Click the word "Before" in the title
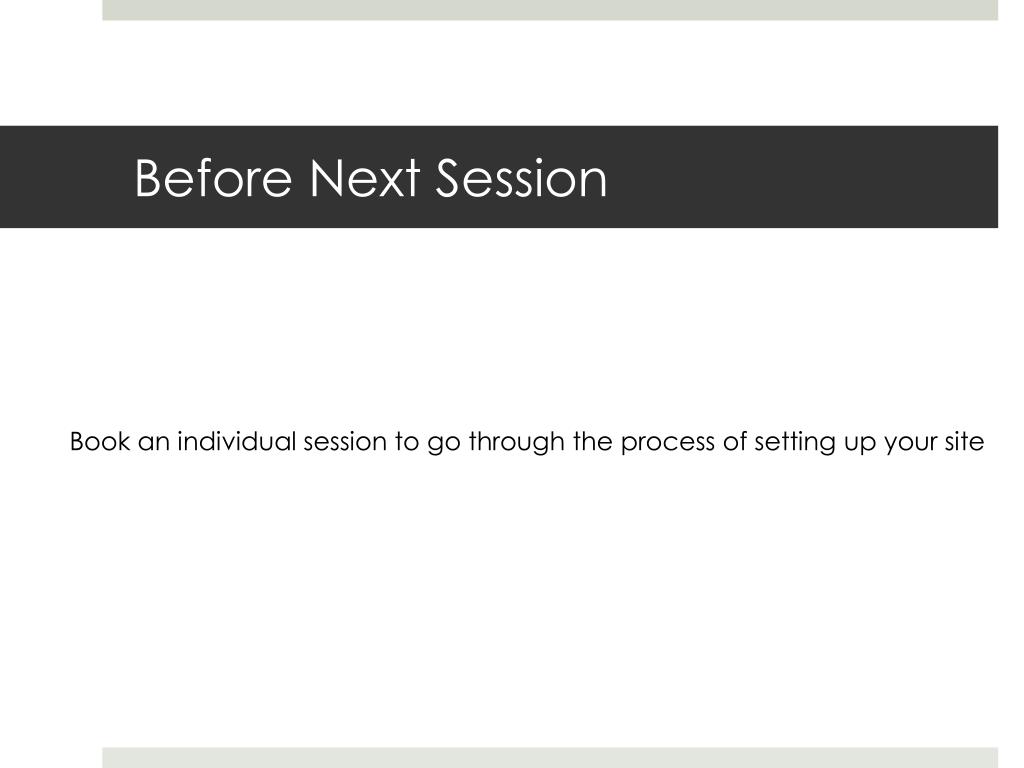The width and height of the screenshot is (1024, 768). click(214, 178)
